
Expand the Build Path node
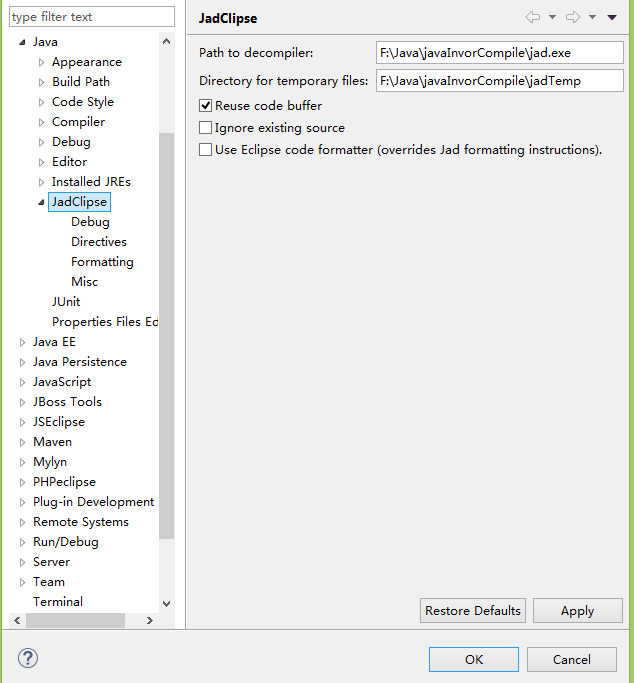coord(41,82)
